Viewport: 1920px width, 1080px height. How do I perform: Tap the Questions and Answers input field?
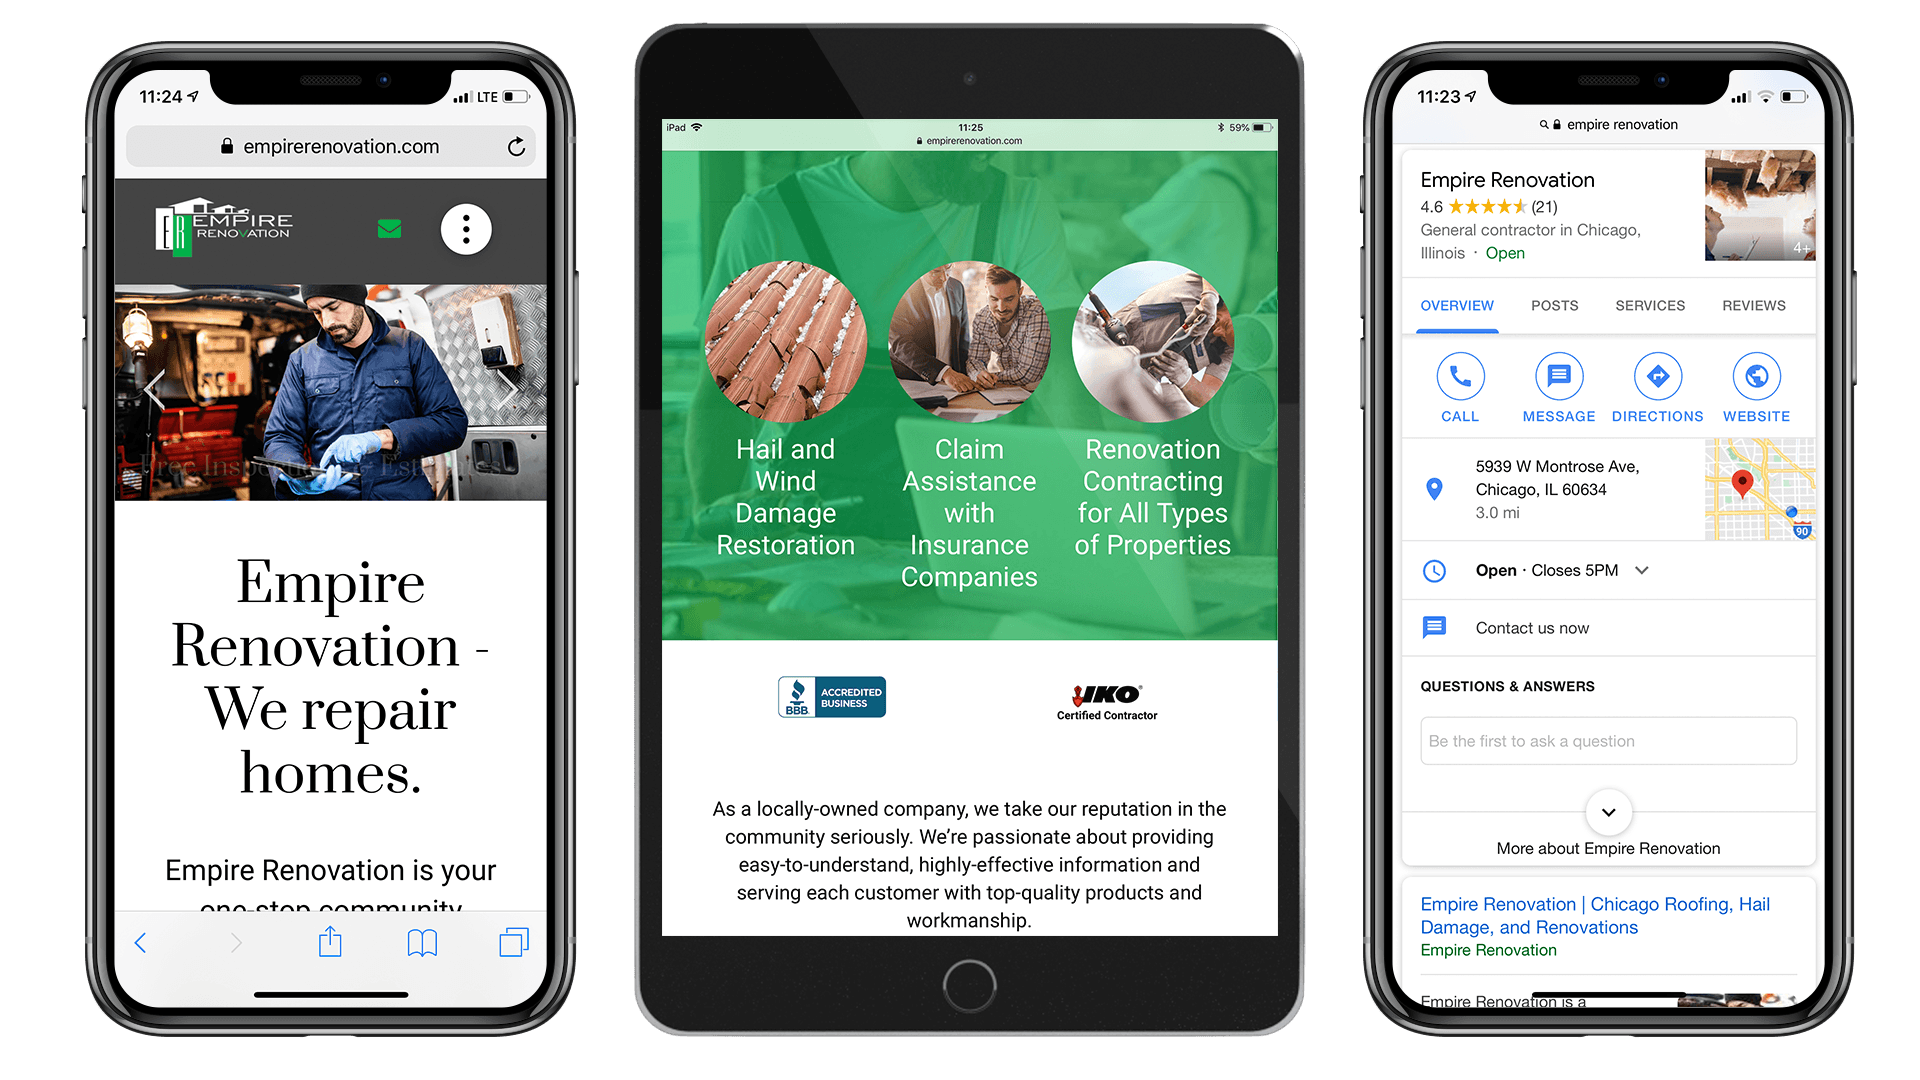[x=1606, y=740]
